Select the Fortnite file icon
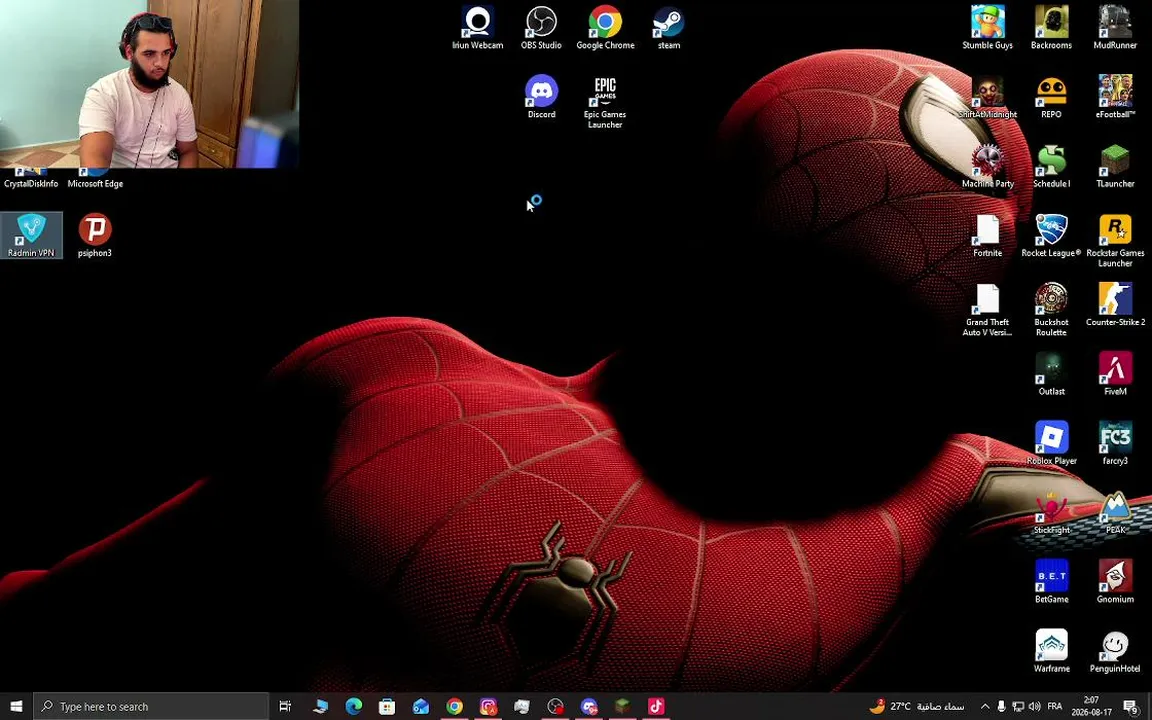 click(987, 235)
